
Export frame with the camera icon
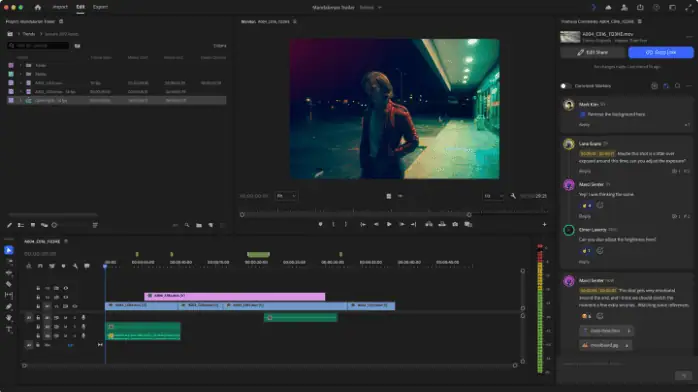[x=455, y=225]
